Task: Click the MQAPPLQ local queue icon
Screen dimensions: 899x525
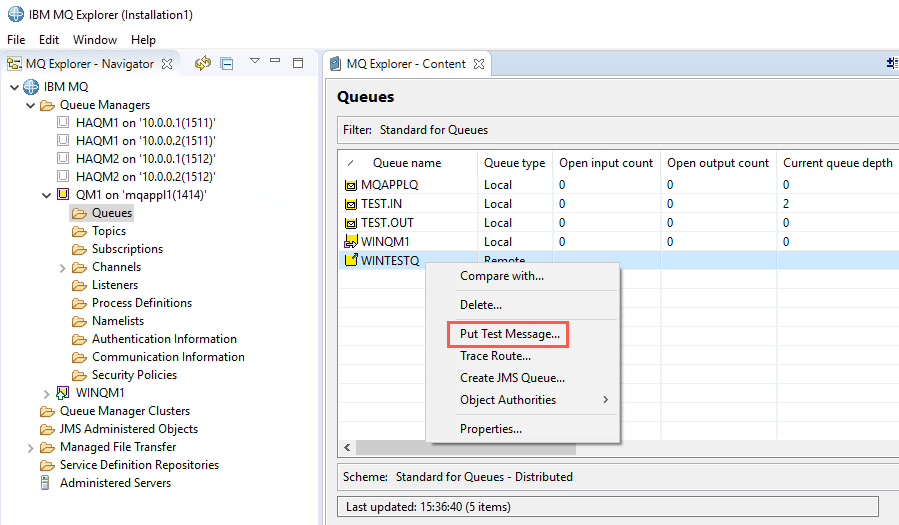Action: 350,185
